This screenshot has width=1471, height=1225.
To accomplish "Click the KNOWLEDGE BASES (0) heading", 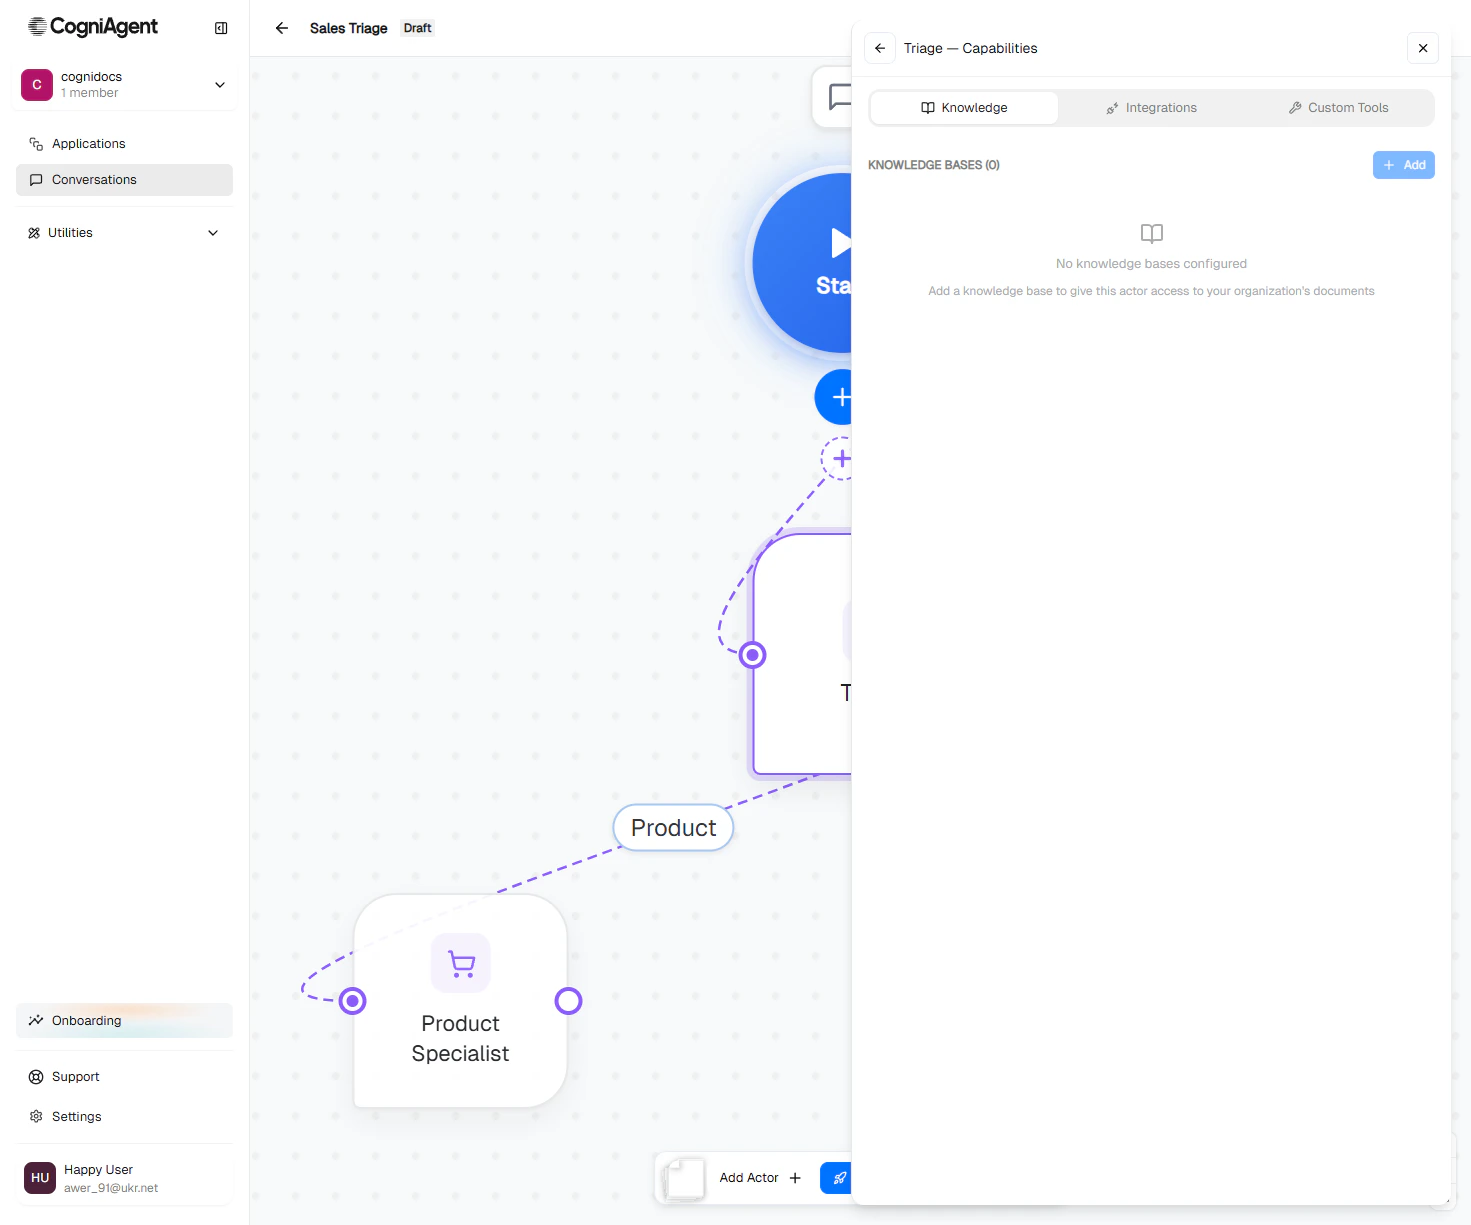I will (934, 165).
